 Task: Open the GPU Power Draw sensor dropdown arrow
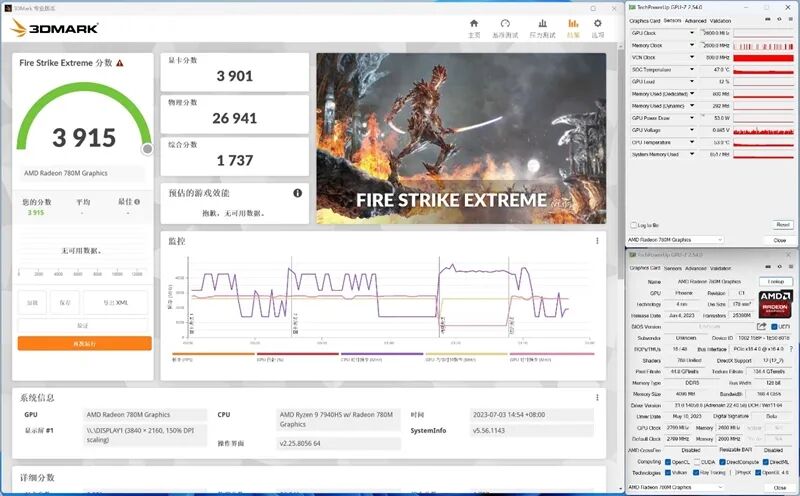coord(692,118)
